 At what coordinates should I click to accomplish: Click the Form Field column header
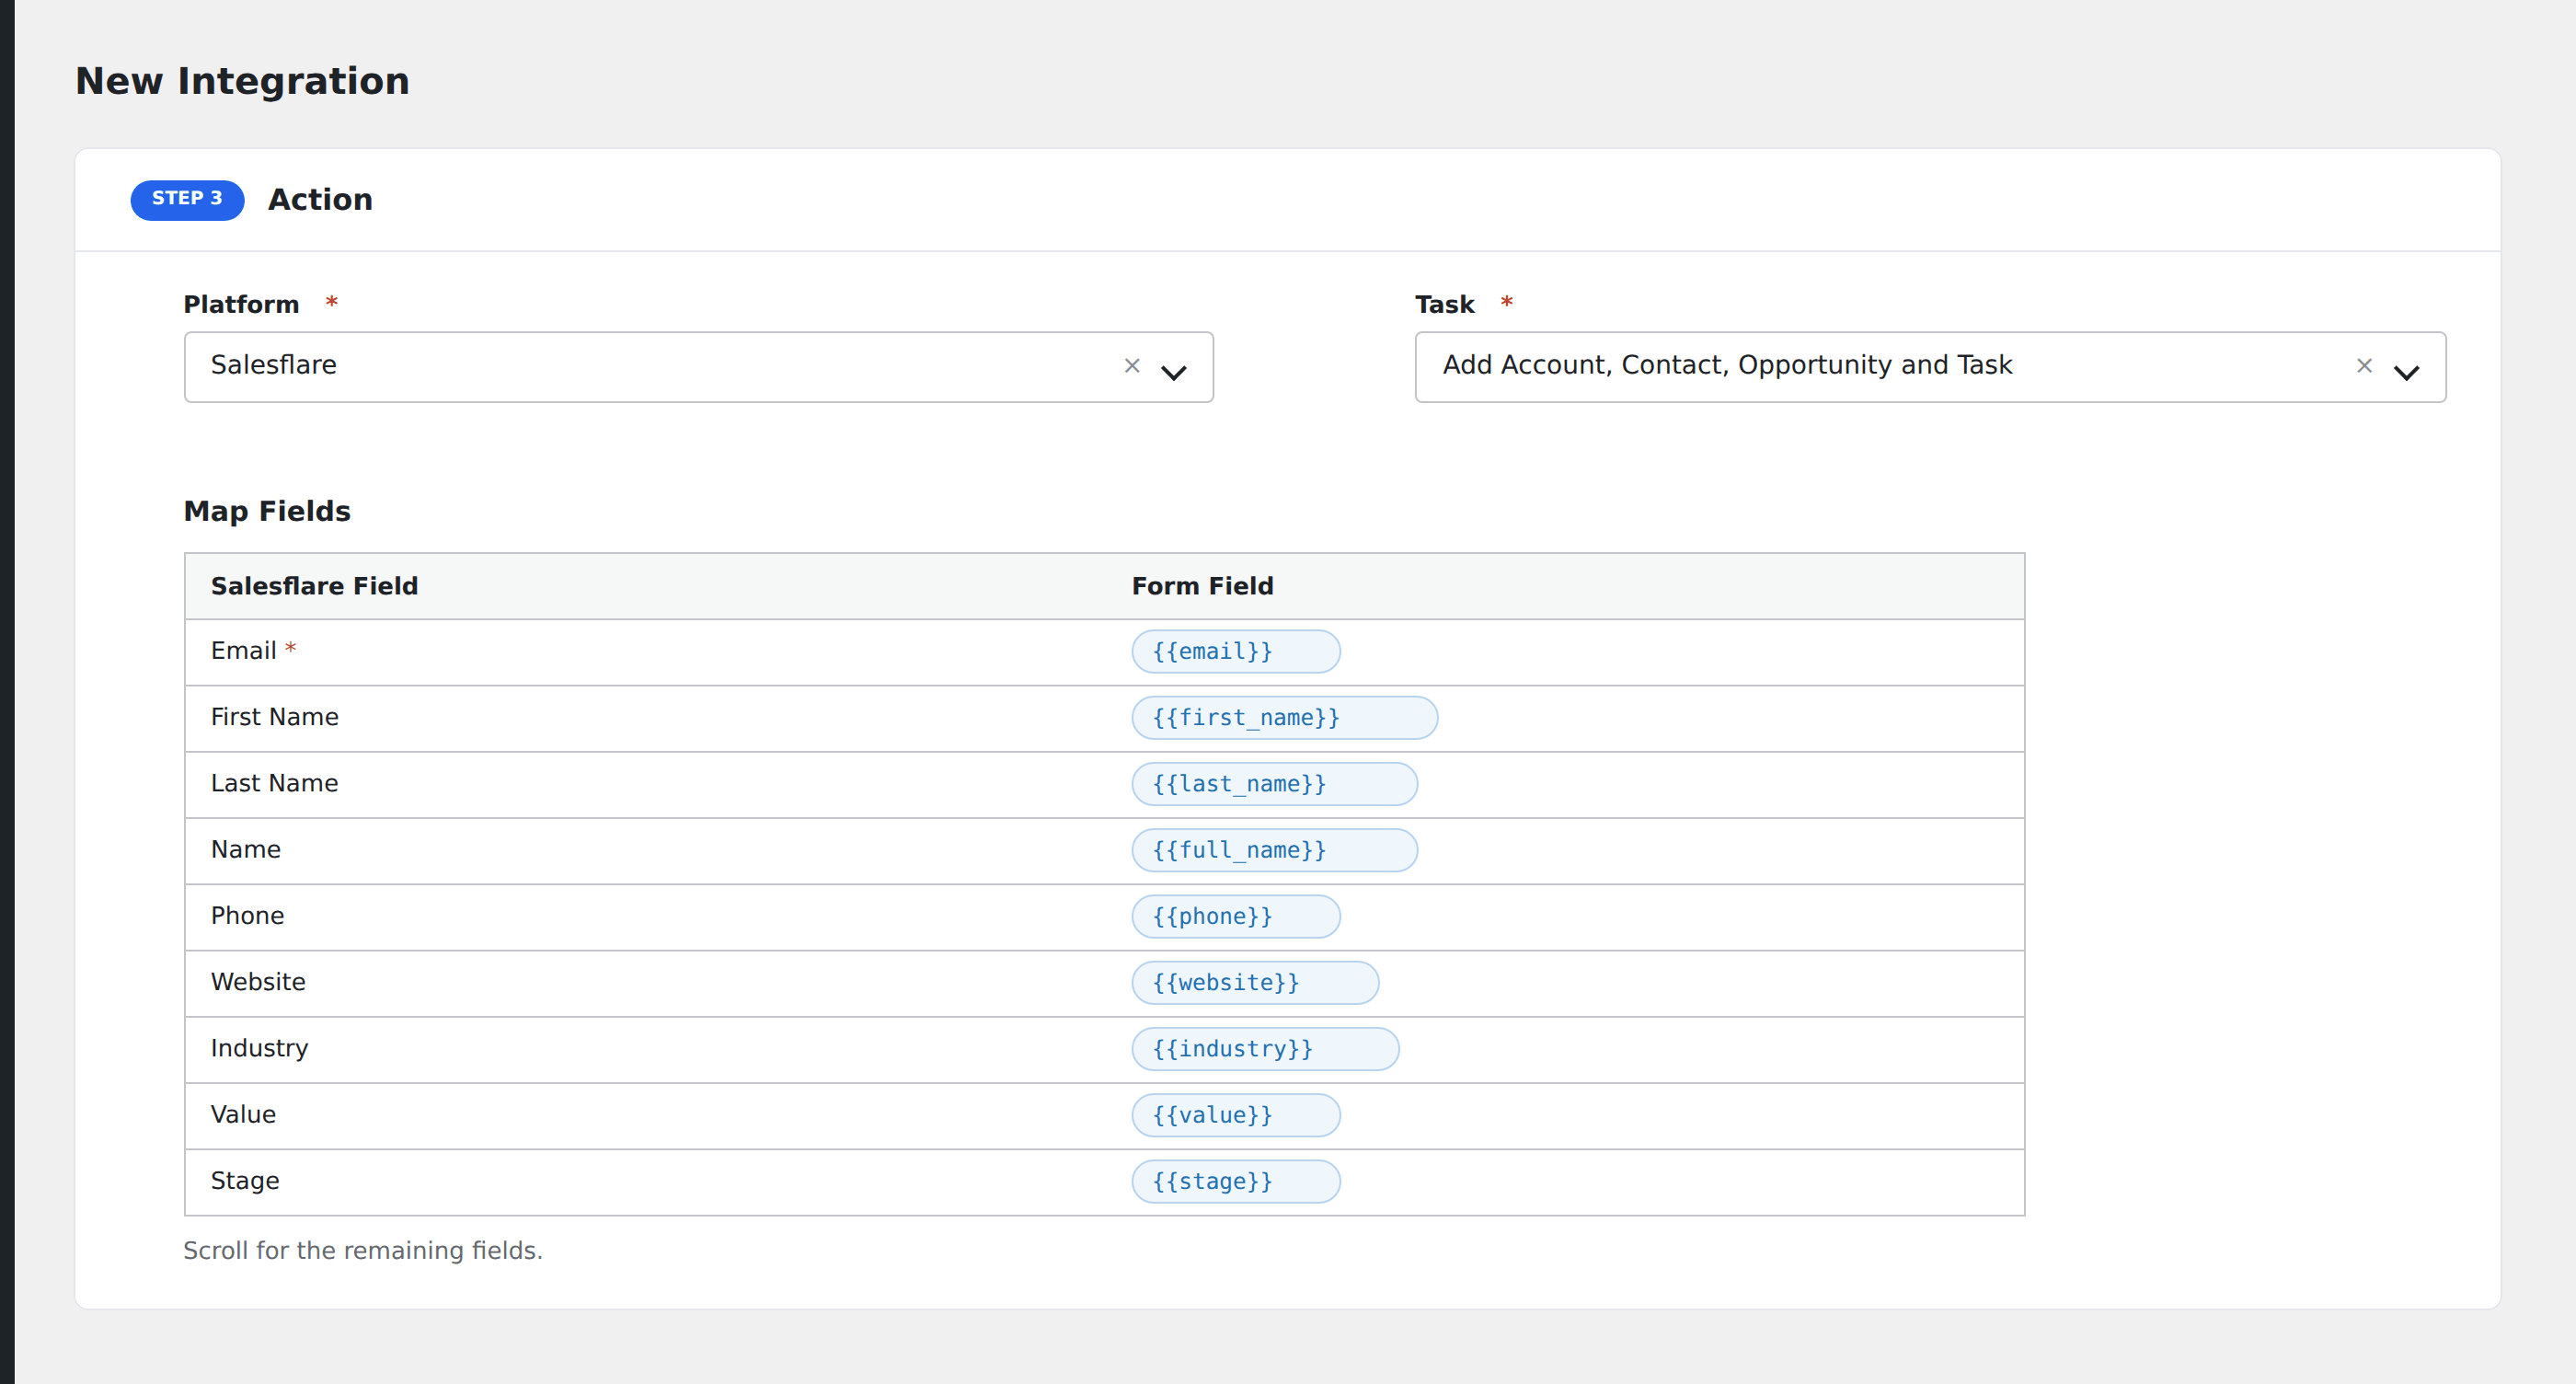(x=1202, y=586)
